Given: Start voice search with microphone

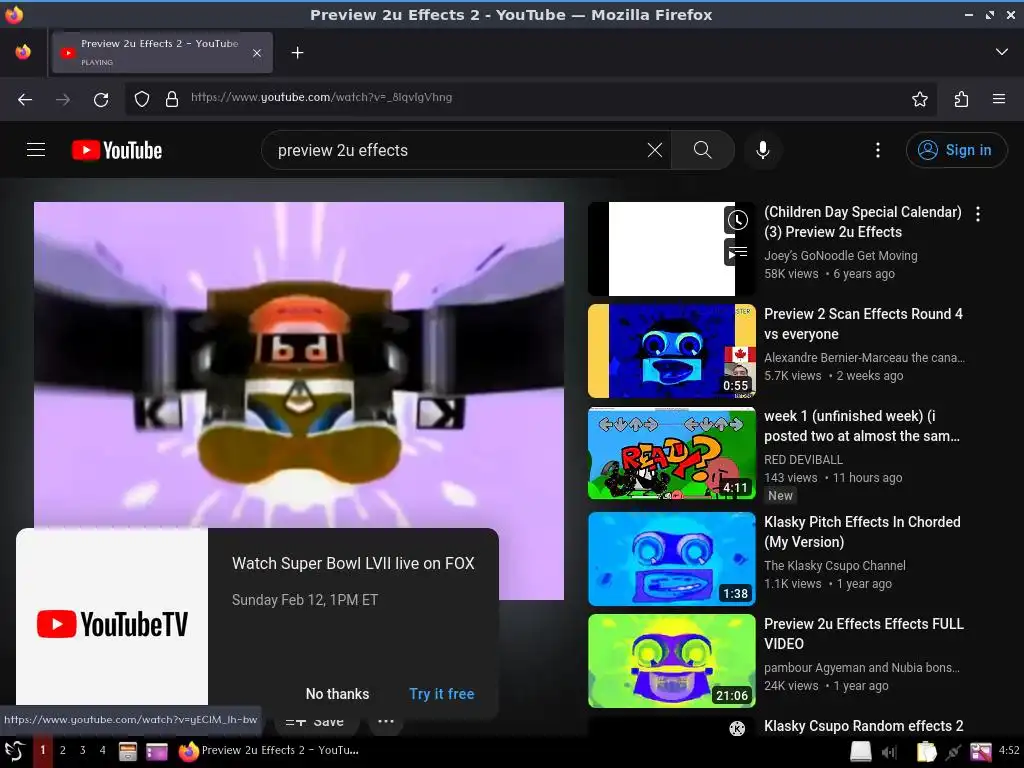Looking at the screenshot, I should (762, 150).
